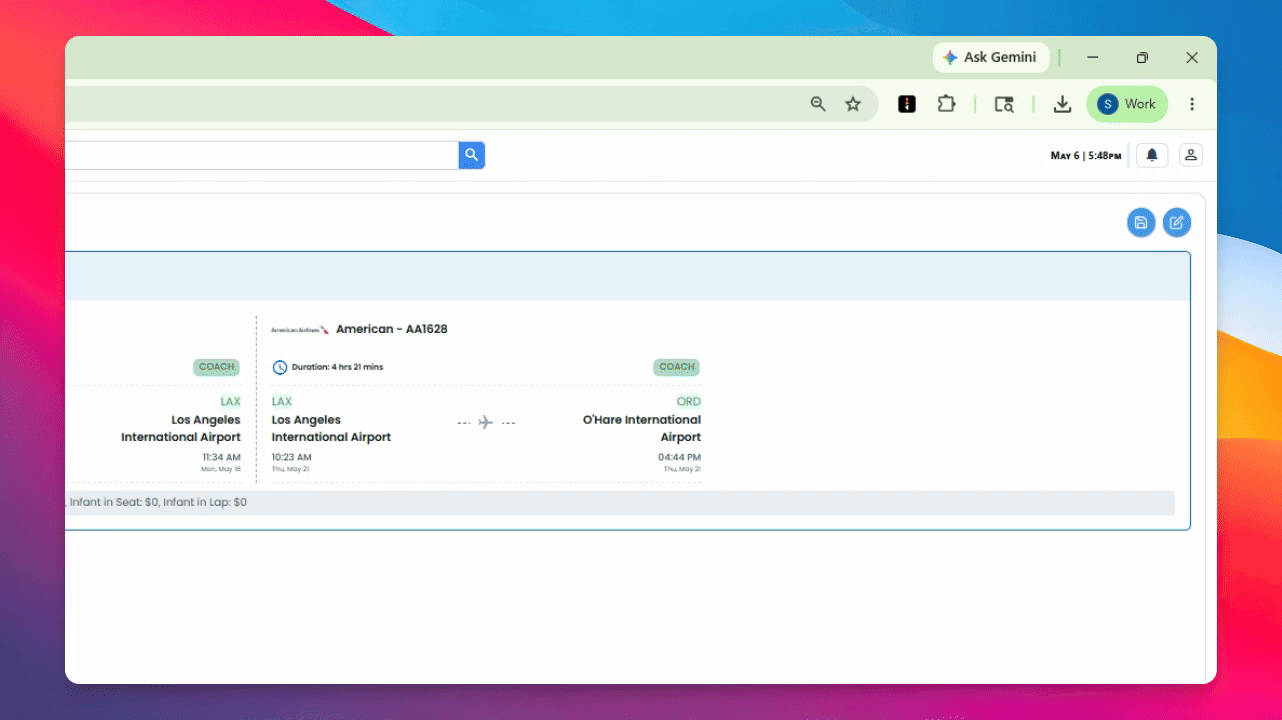Click the blue edit pencil icon
The height and width of the screenshot is (720, 1282).
(x=1177, y=223)
